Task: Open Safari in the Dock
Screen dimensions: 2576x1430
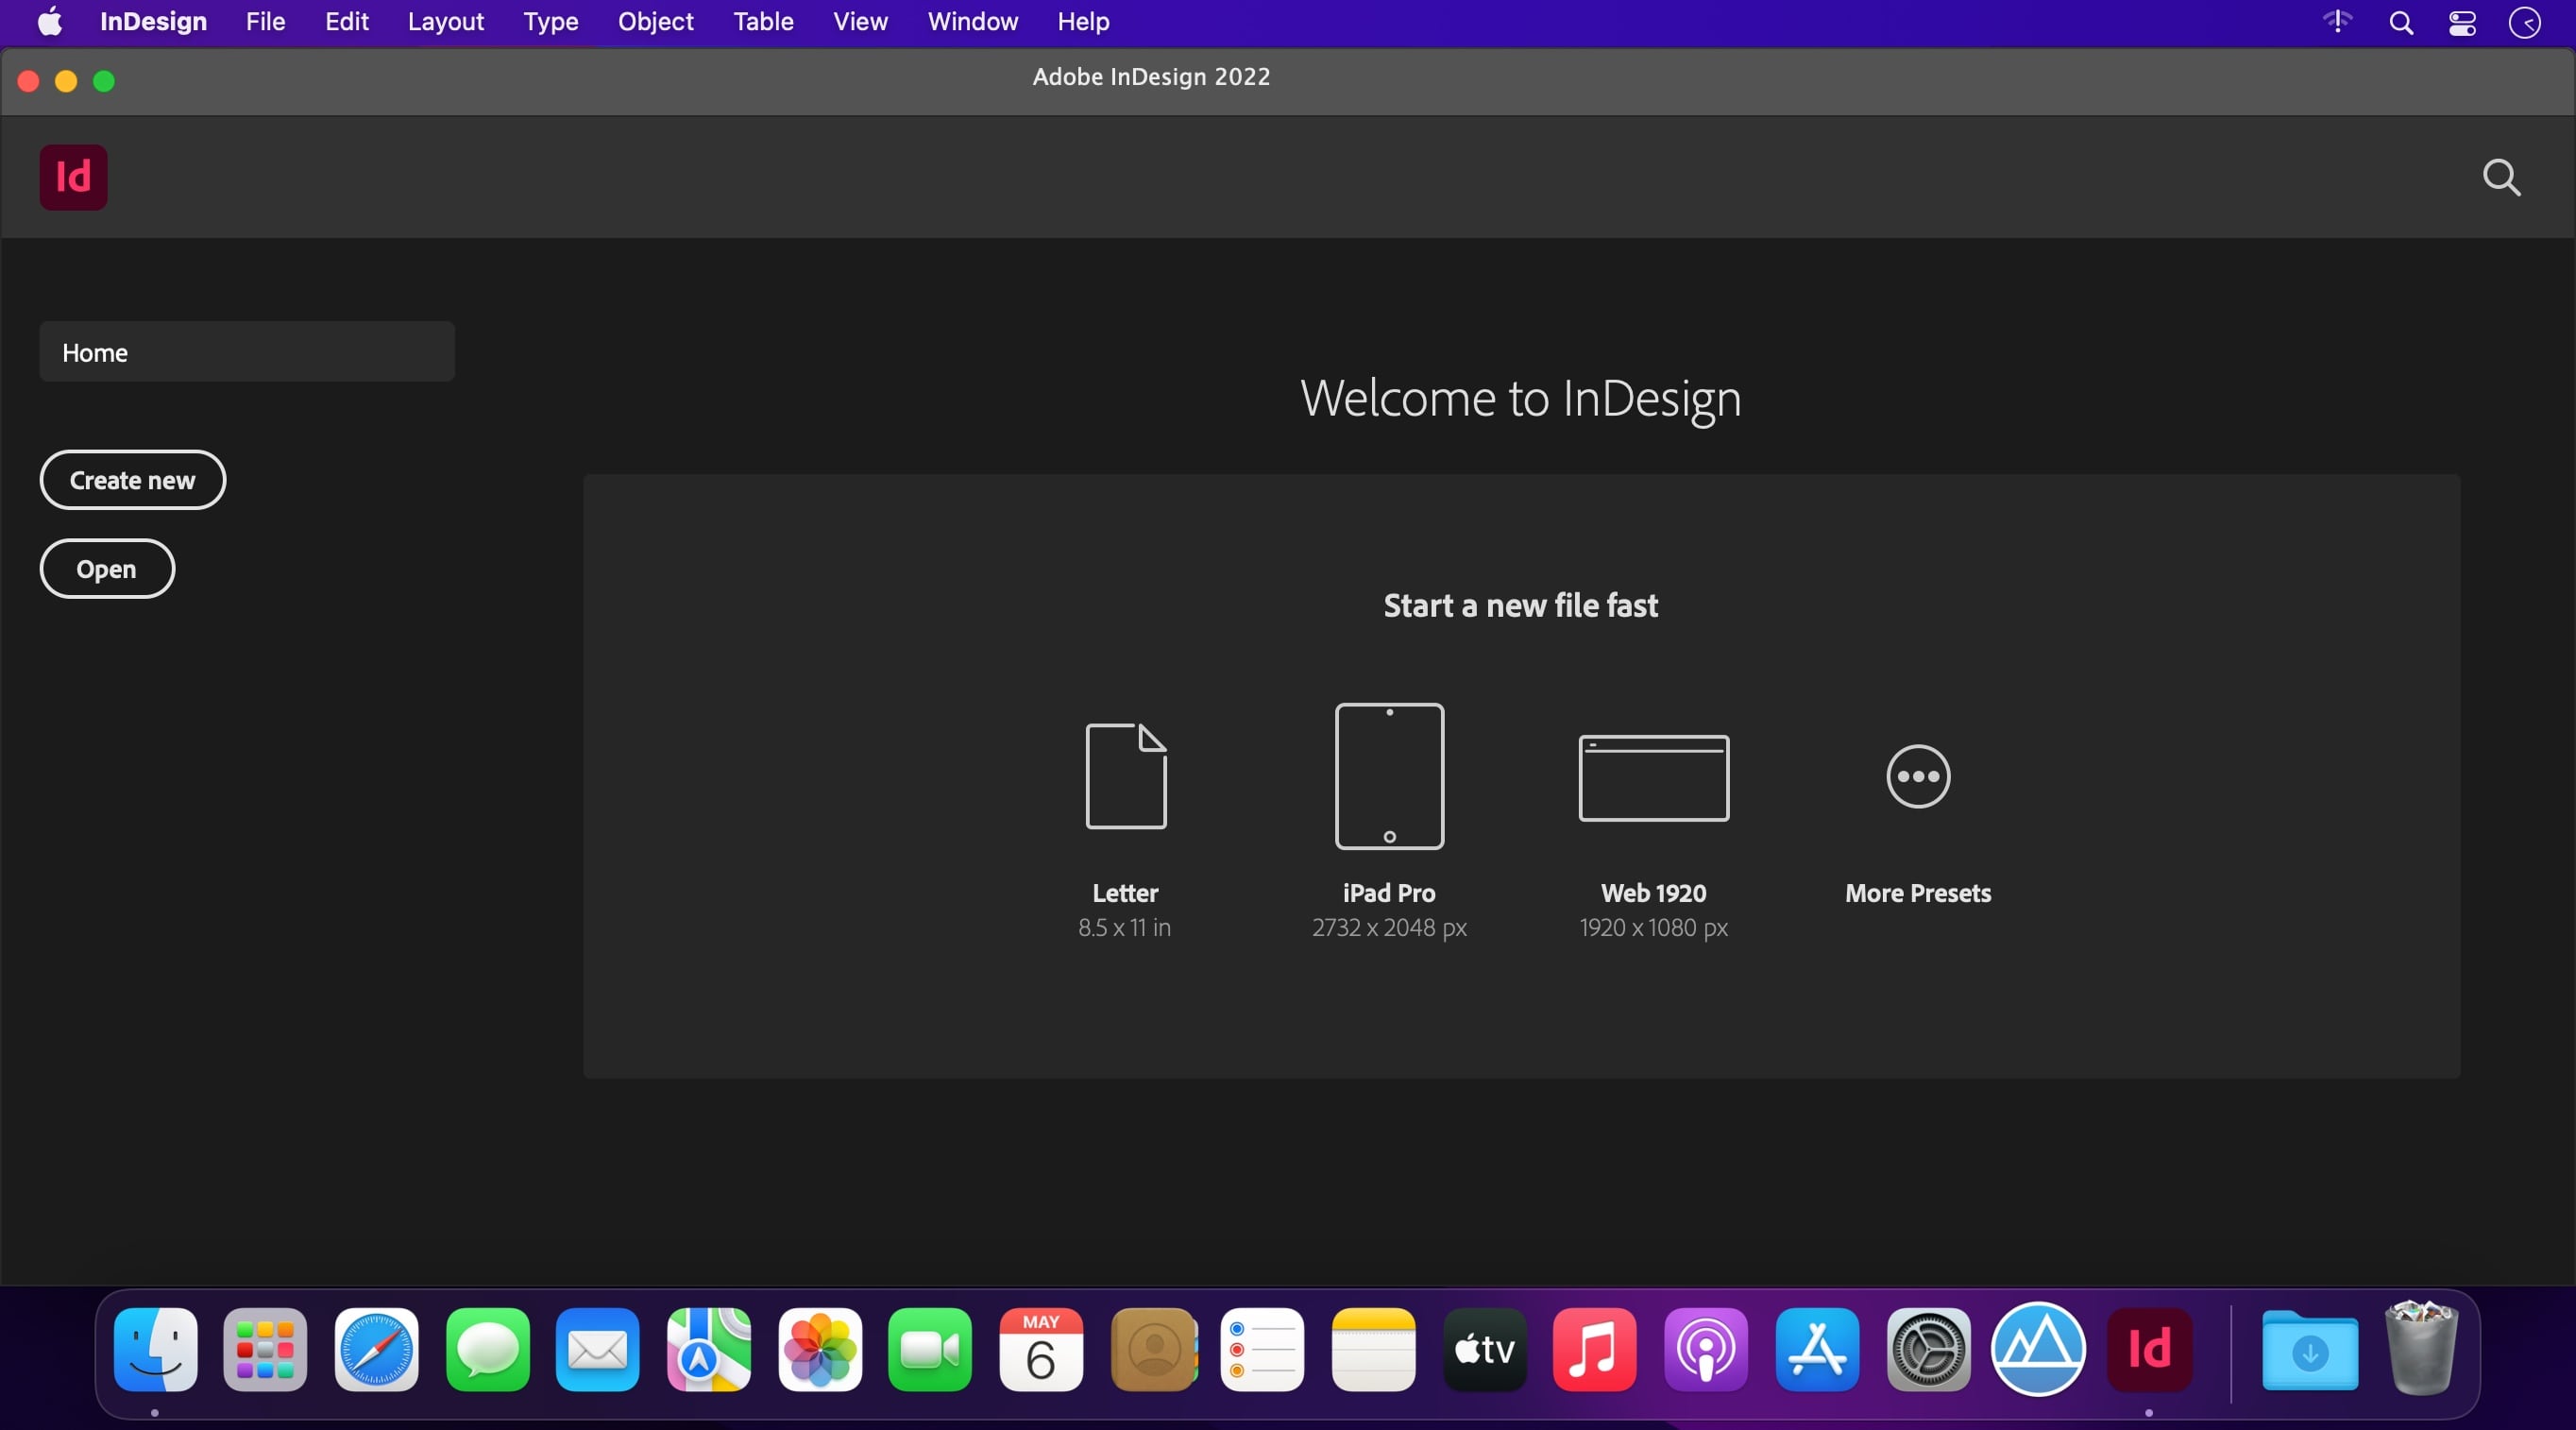Action: (376, 1349)
